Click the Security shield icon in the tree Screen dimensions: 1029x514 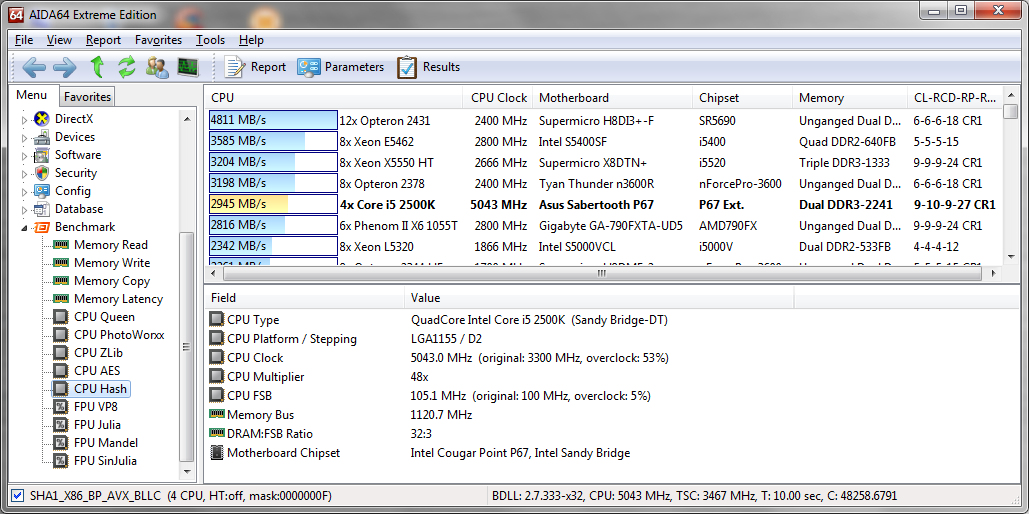click(42, 173)
